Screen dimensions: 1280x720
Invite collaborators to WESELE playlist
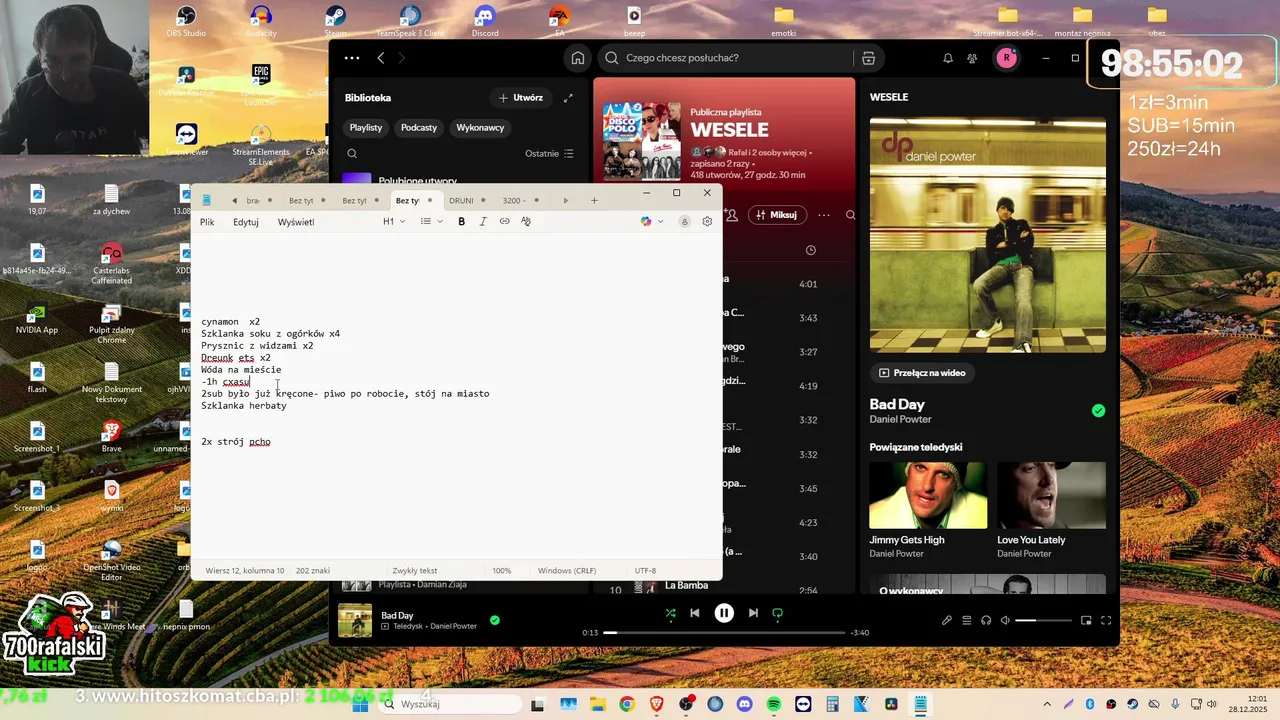tap(731, 215)
